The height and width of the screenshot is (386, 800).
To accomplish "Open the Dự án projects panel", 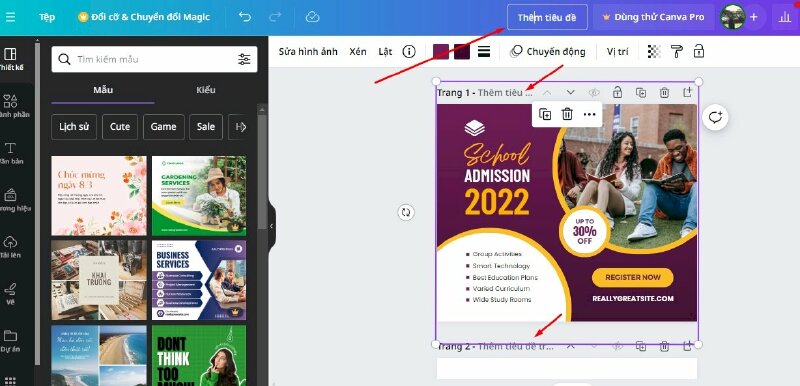I will click(x=10, y=341).
